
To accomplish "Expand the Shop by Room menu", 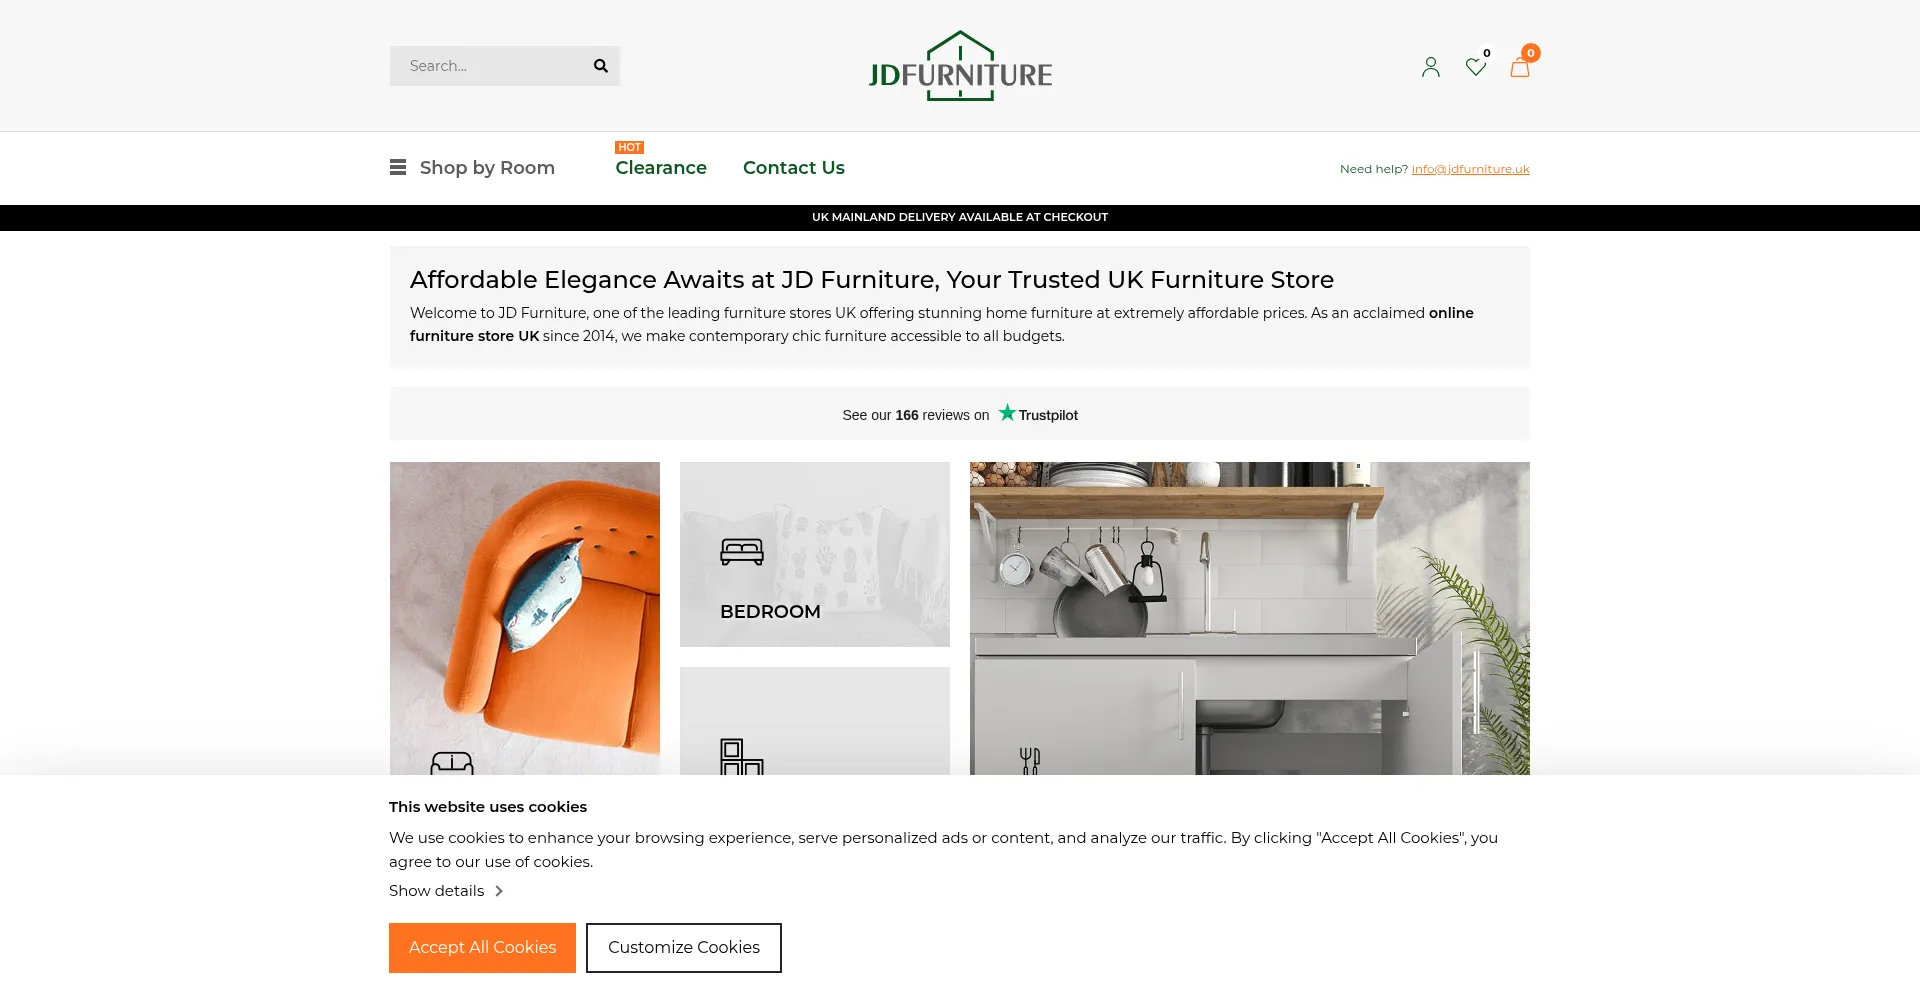I will click(x=487, y=167).
